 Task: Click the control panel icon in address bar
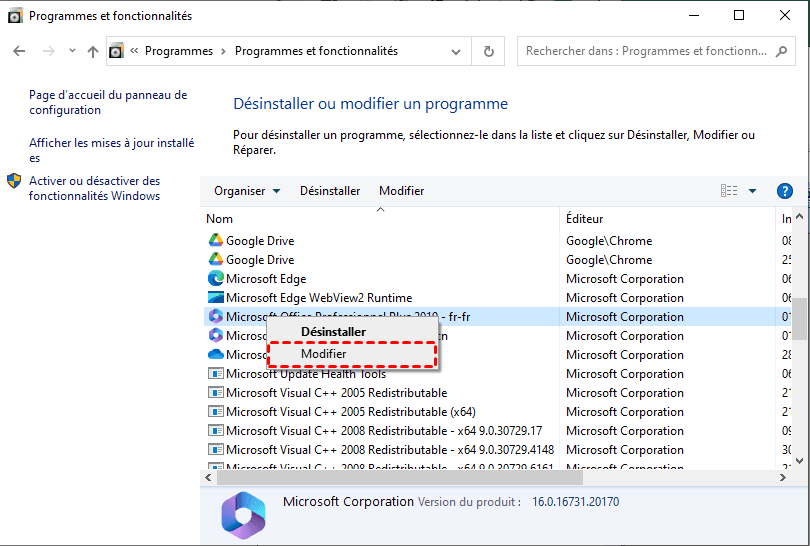tap(117, 51)
